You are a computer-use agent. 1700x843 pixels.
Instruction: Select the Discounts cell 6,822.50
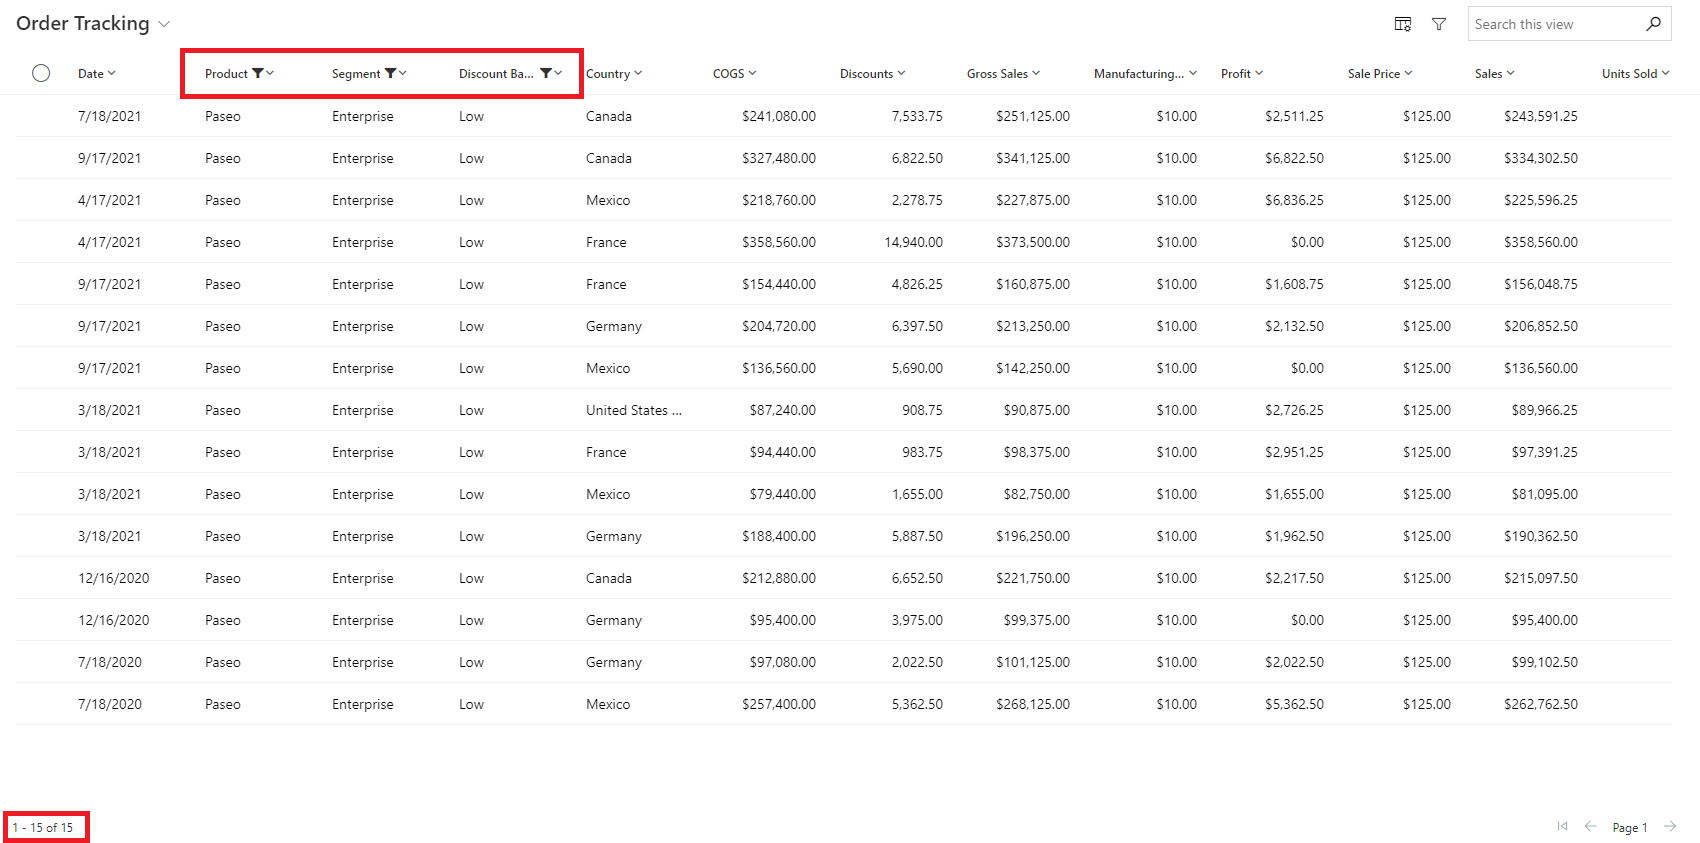917,158
